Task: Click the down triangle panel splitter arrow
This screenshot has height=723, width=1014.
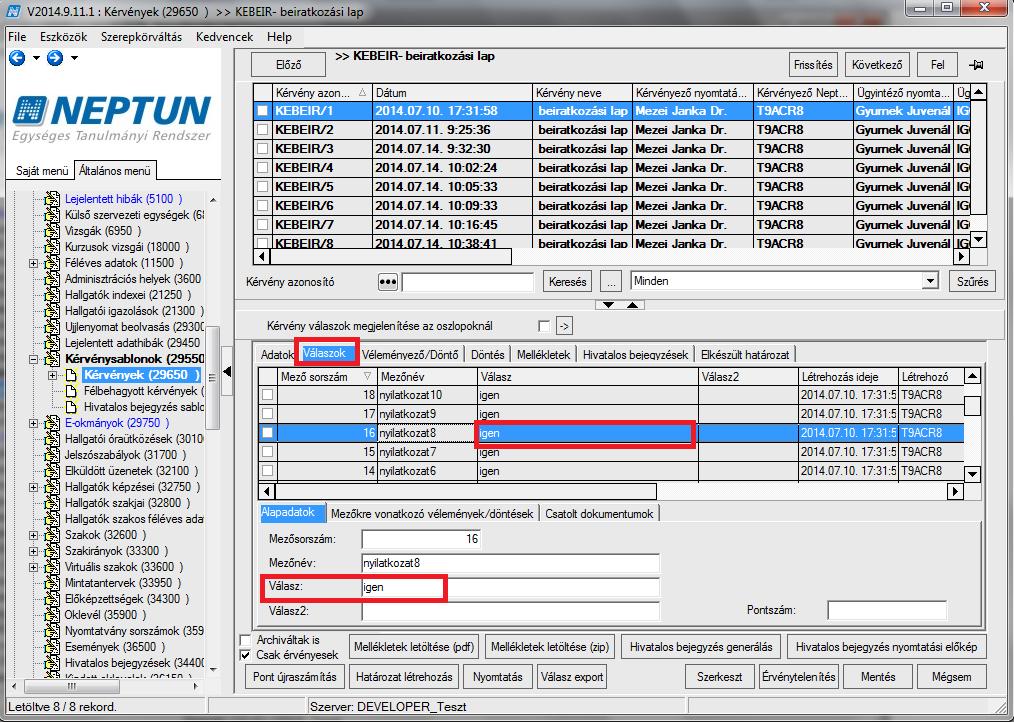Action: coord(609,305)
